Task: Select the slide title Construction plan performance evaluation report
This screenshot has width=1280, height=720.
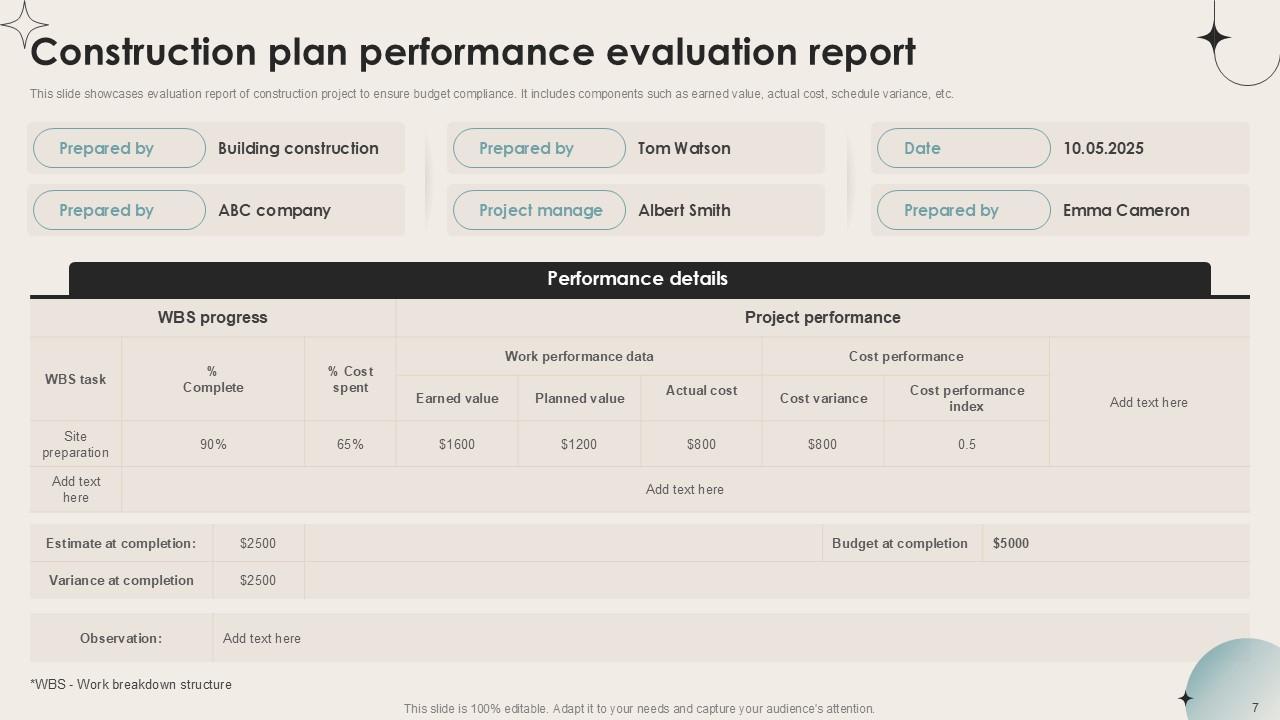Action: click(x=473, y=52)
